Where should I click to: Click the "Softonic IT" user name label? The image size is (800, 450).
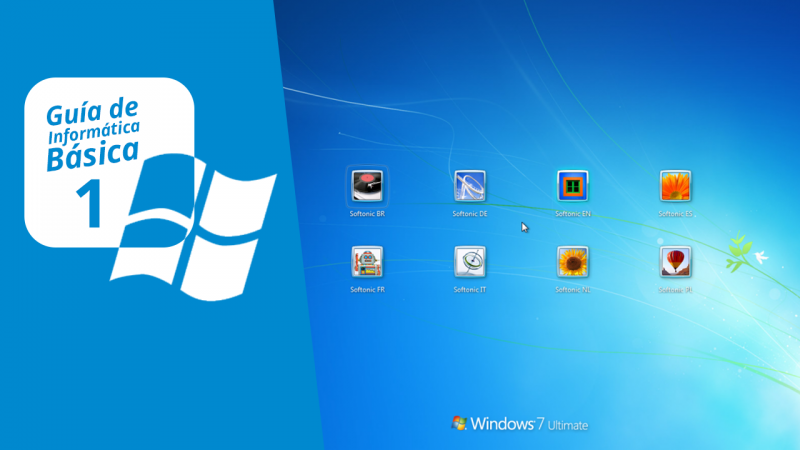(470, 290)
